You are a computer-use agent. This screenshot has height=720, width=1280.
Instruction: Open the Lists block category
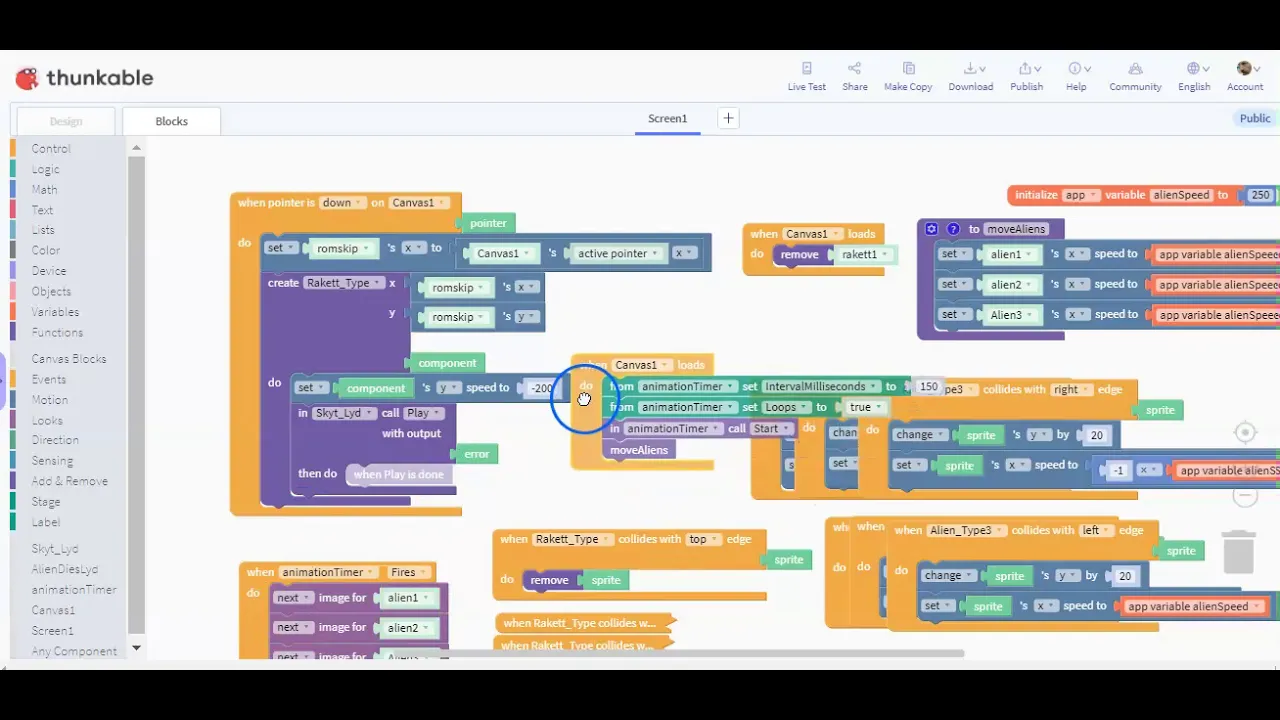[43, 230]
